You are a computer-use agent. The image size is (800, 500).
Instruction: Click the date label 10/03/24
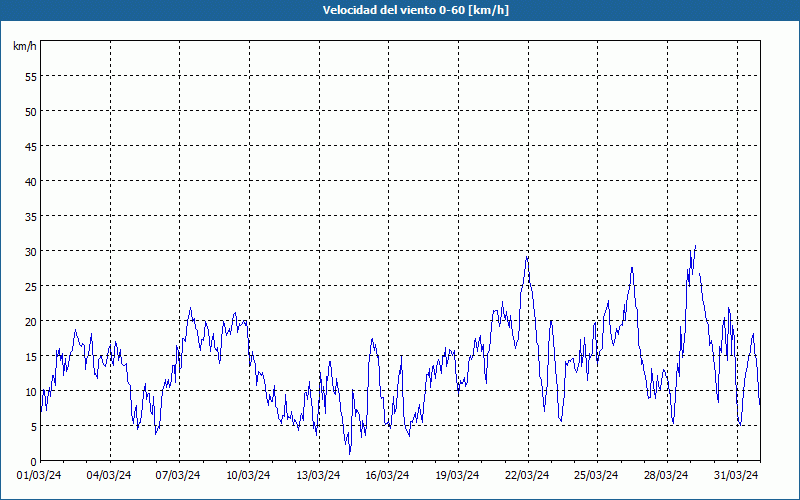248,475
